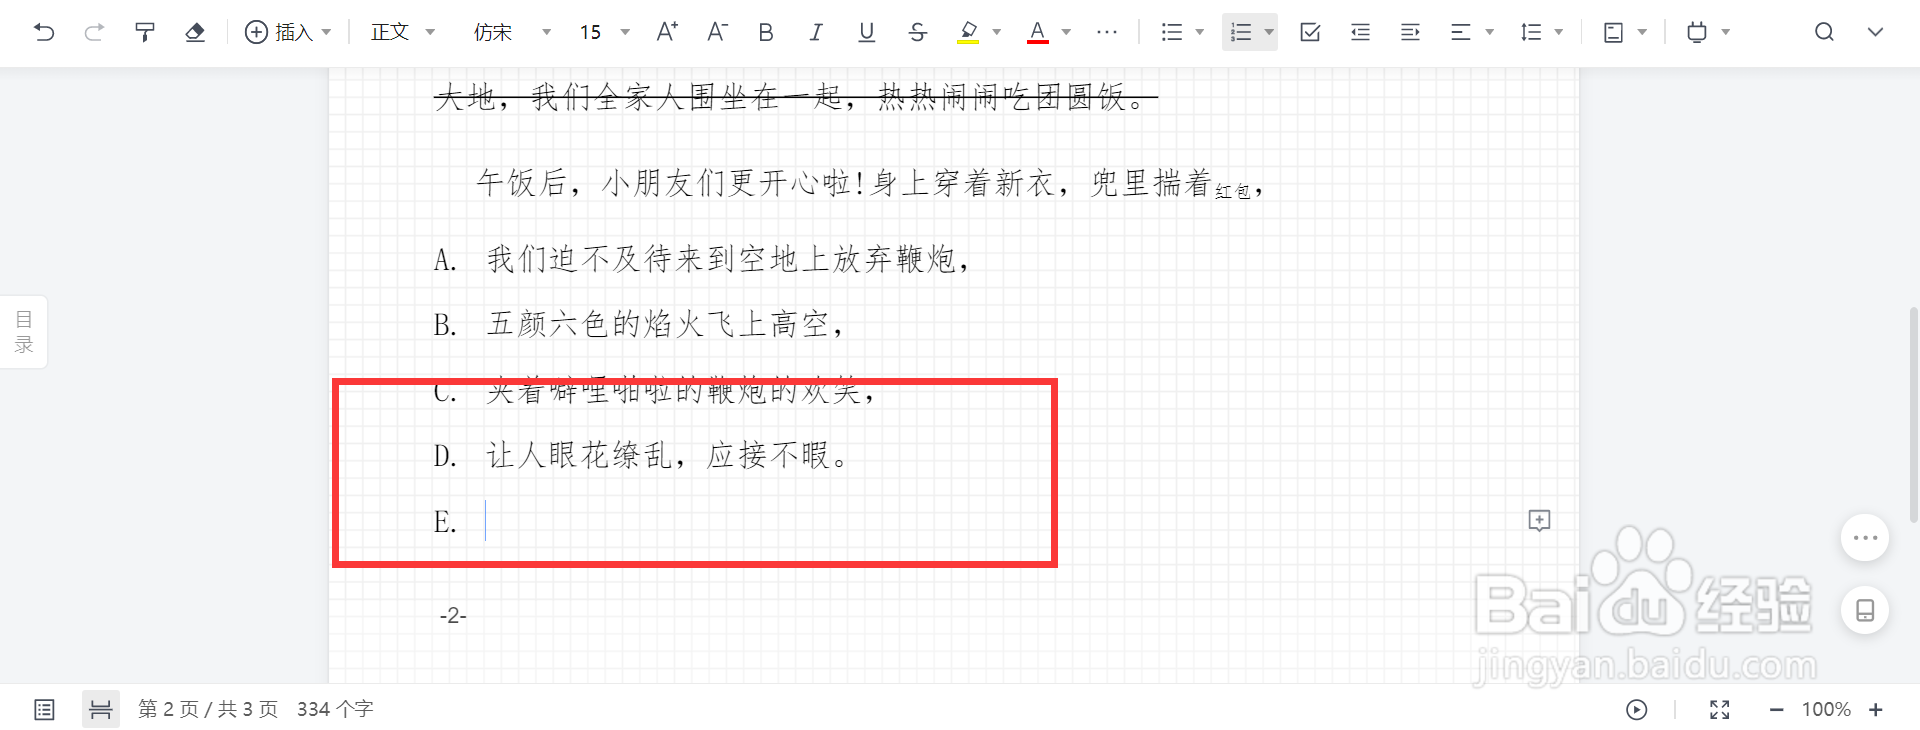
Task: Apply red font color
Action: click(1038, 32)
